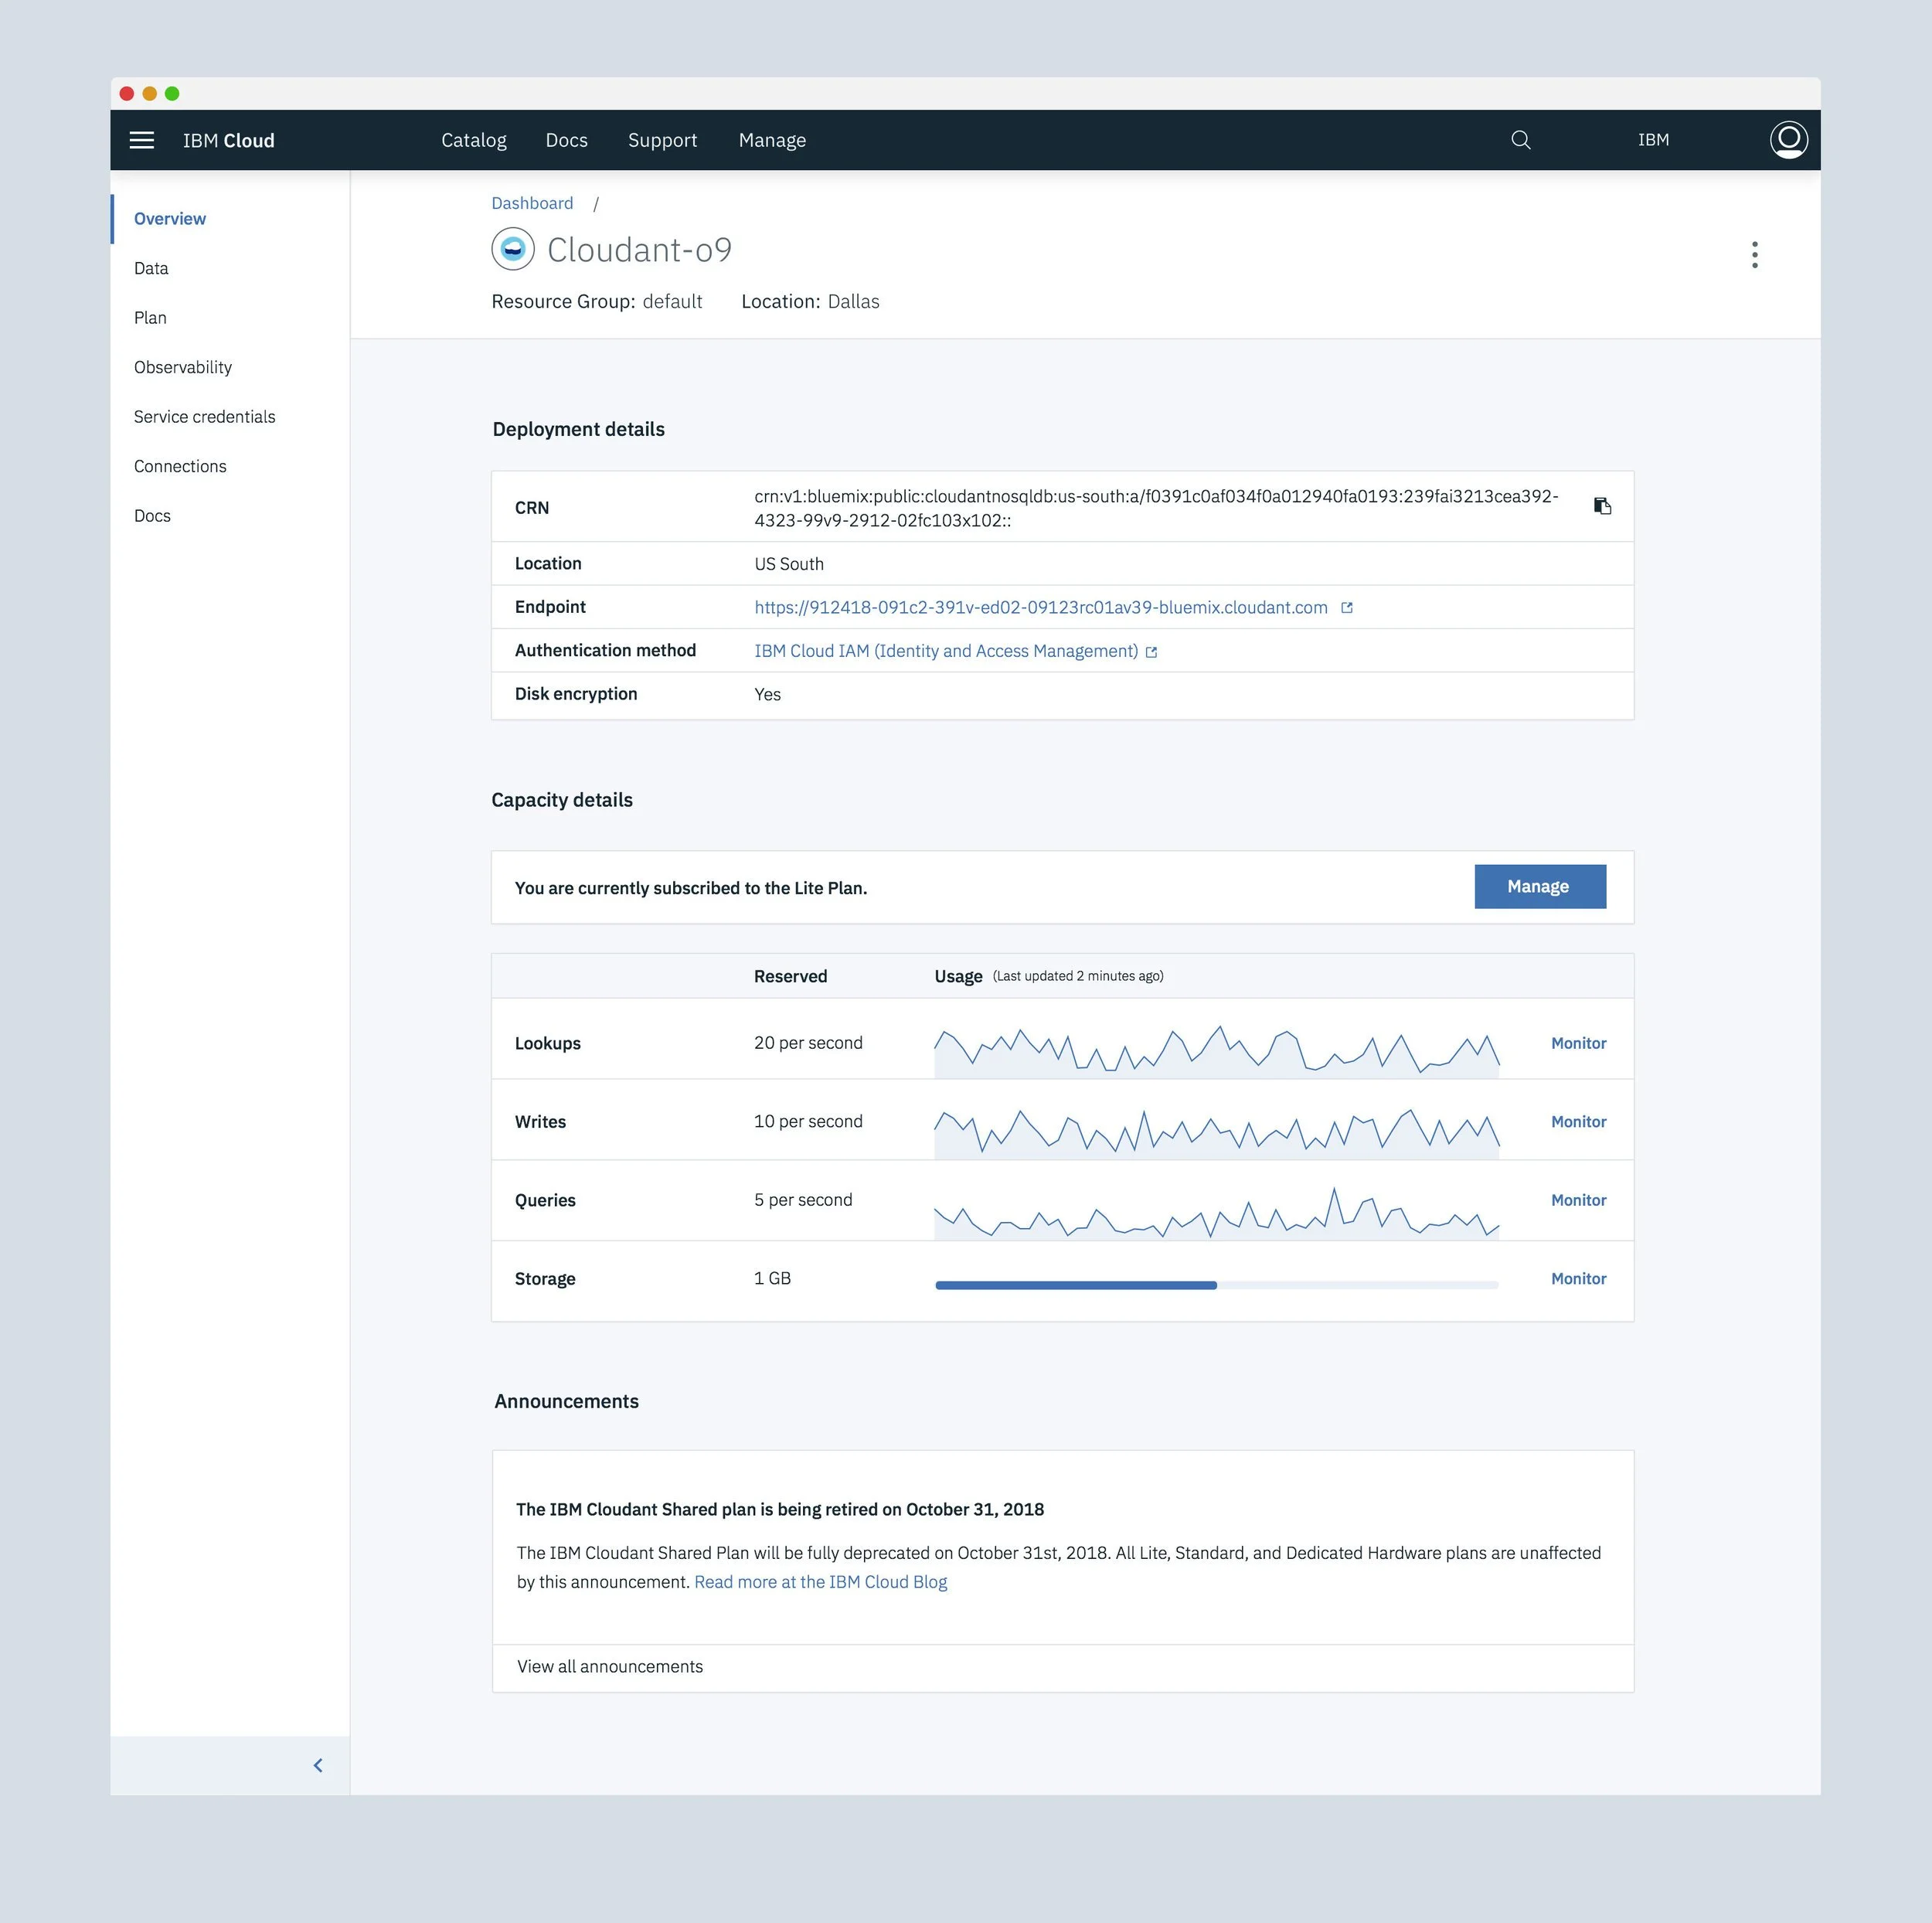Open IBM account switcher in header
Viewport: 1932px width, 1923px height.
(x=1653, y=140)
